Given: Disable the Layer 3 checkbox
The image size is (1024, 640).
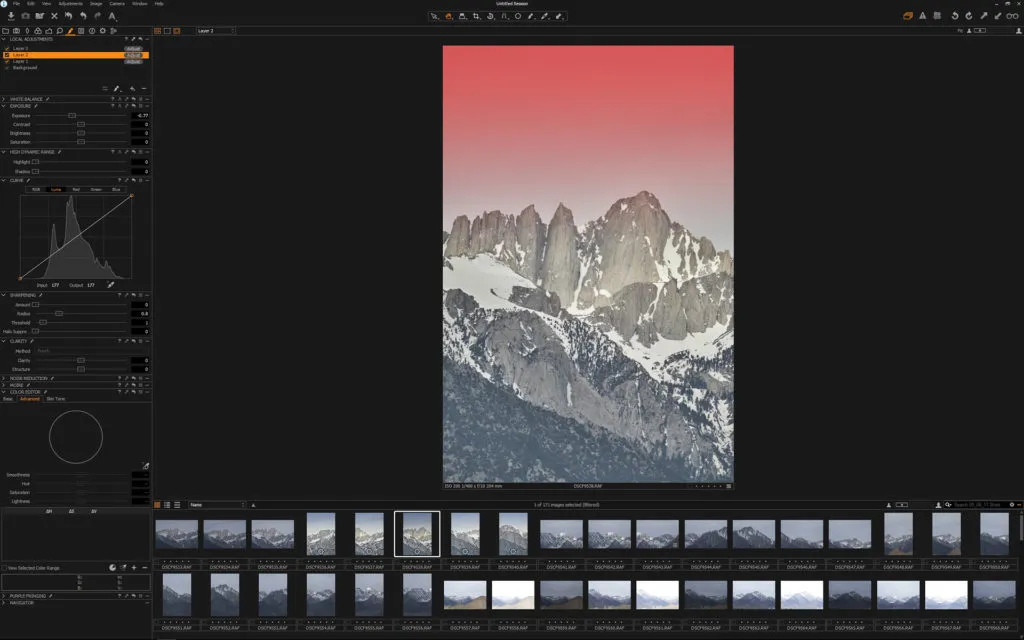Looking at the screenshot, I should [7, 49].
